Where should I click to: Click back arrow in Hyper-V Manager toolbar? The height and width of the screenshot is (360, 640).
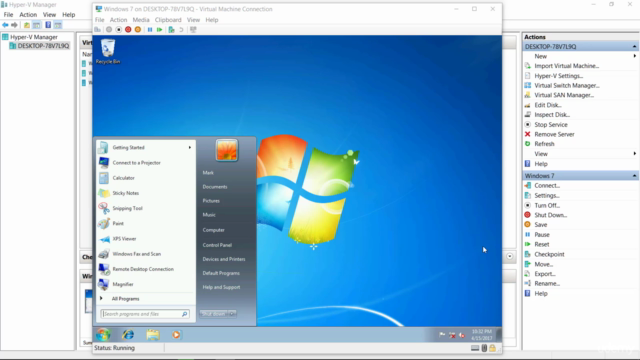point(5,25)
